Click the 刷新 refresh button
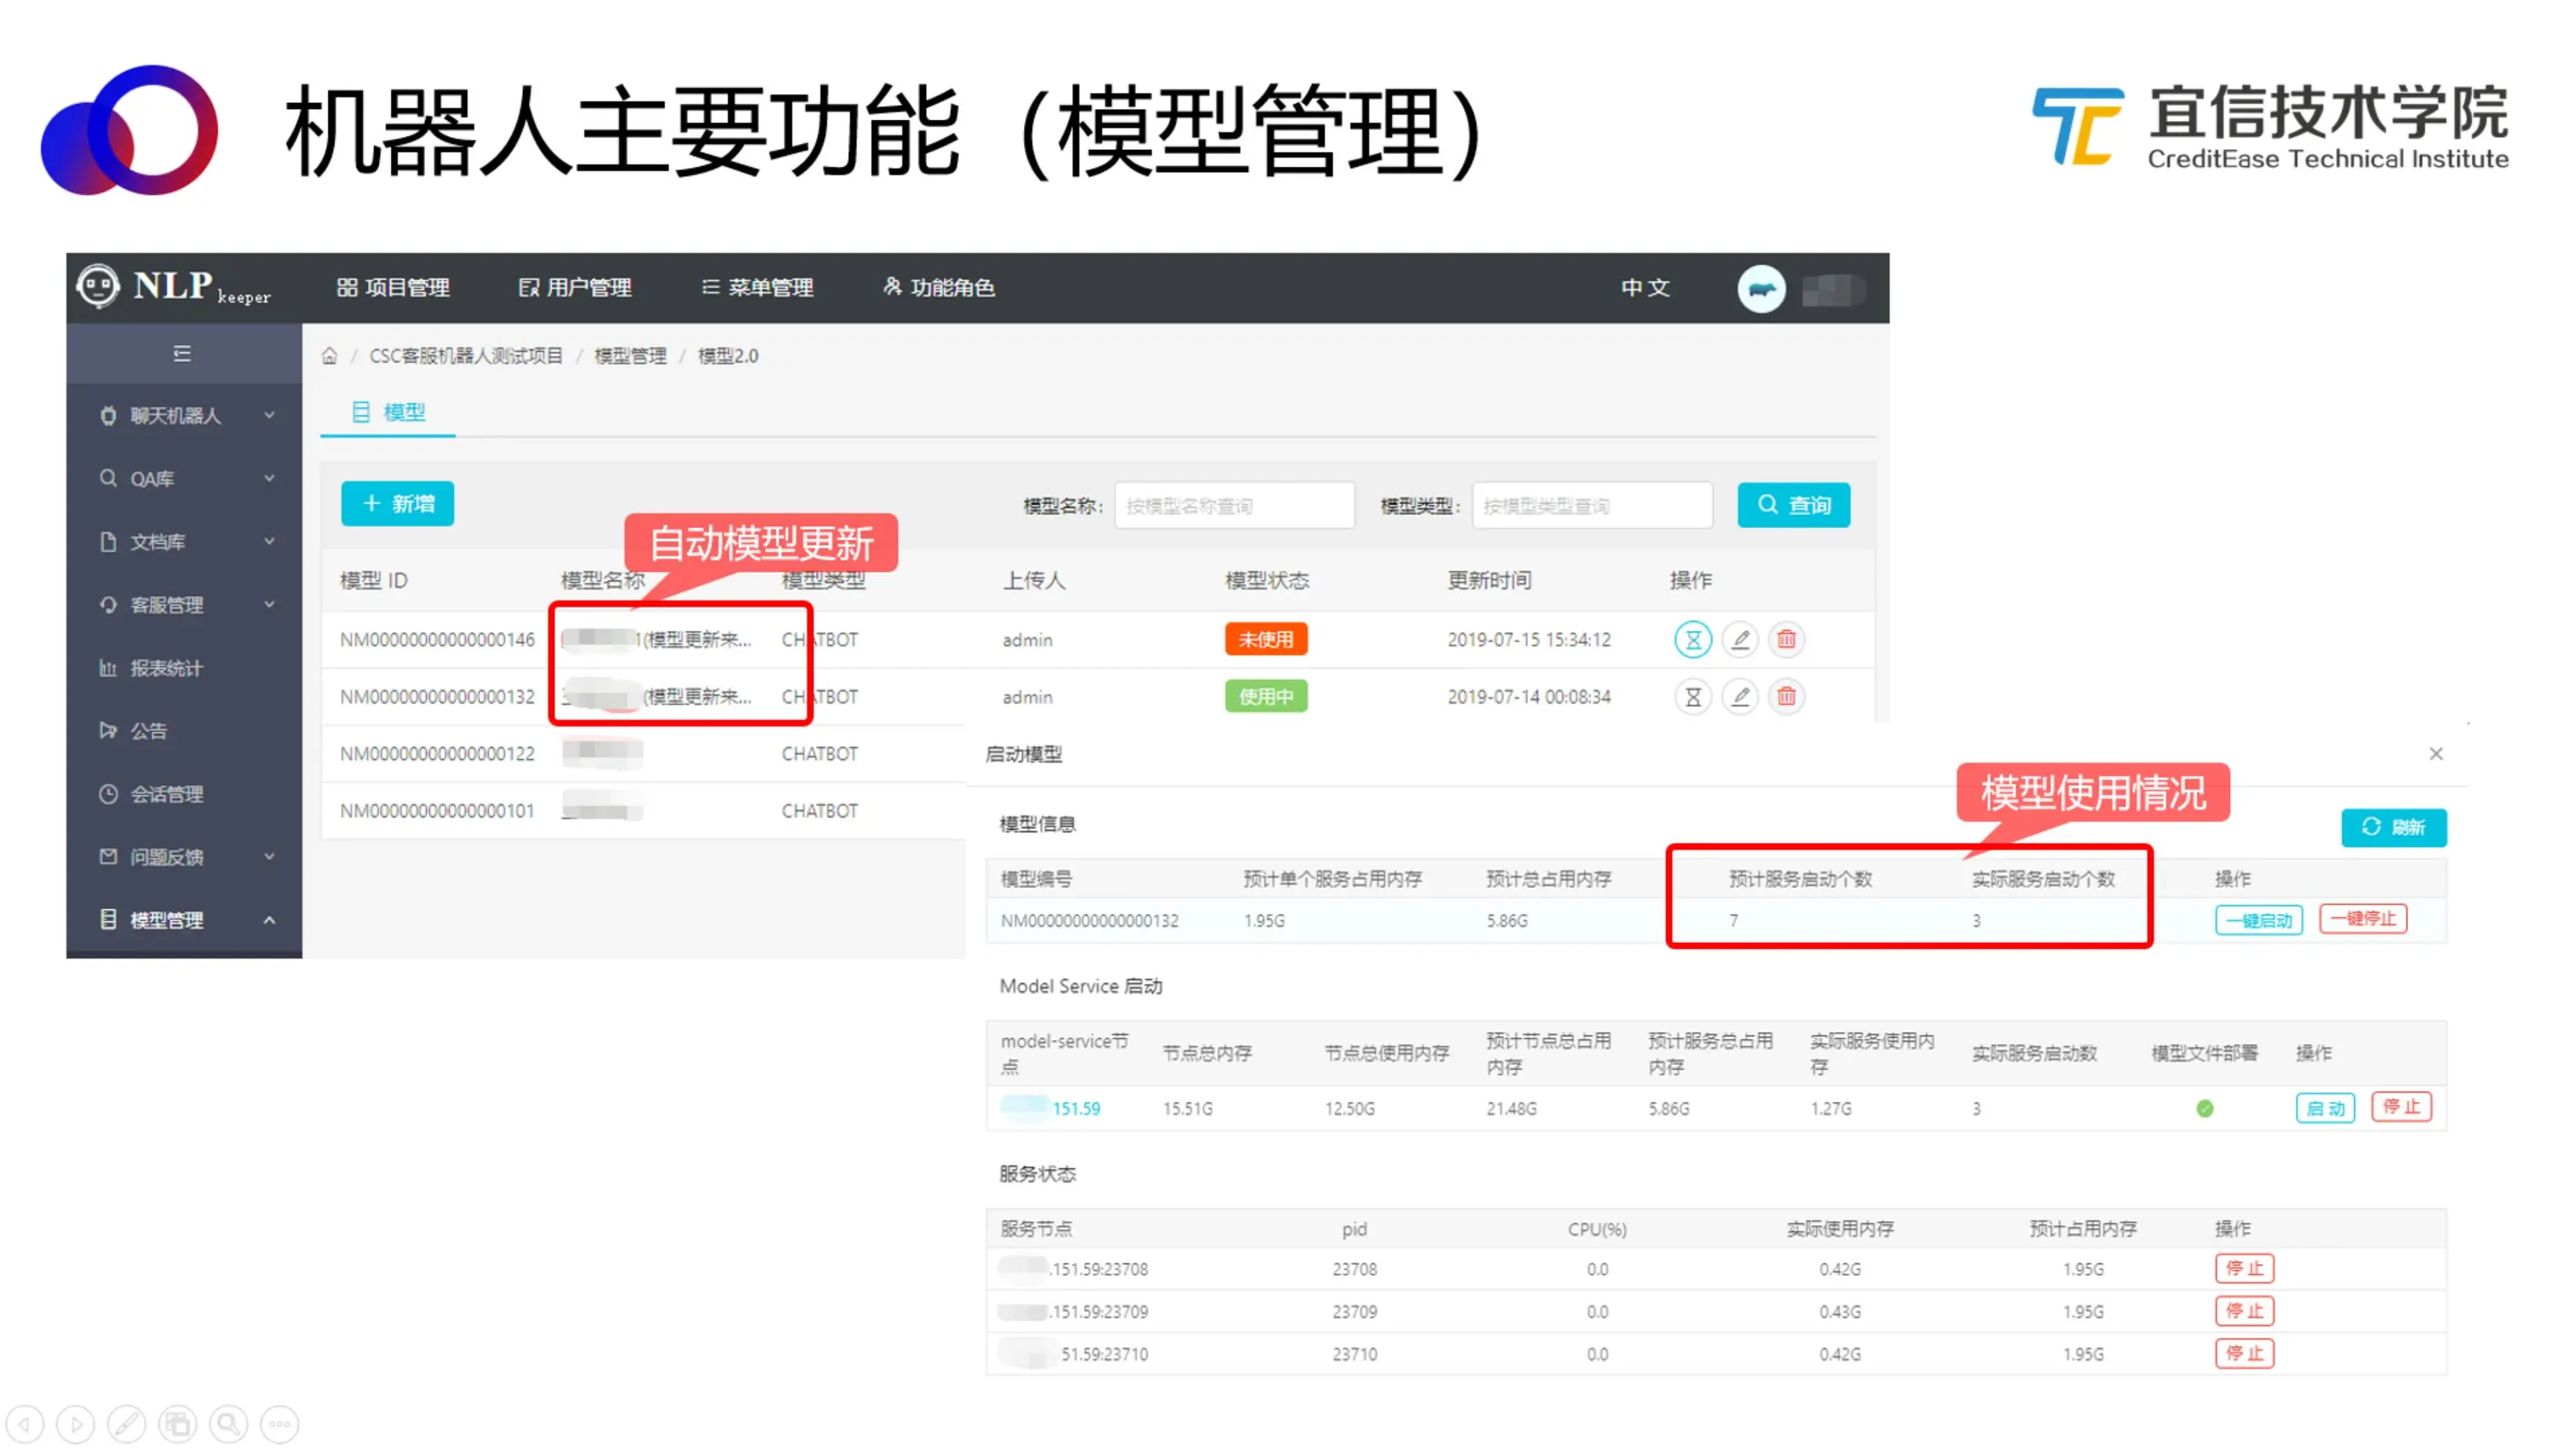 [x=2393, y=827]
